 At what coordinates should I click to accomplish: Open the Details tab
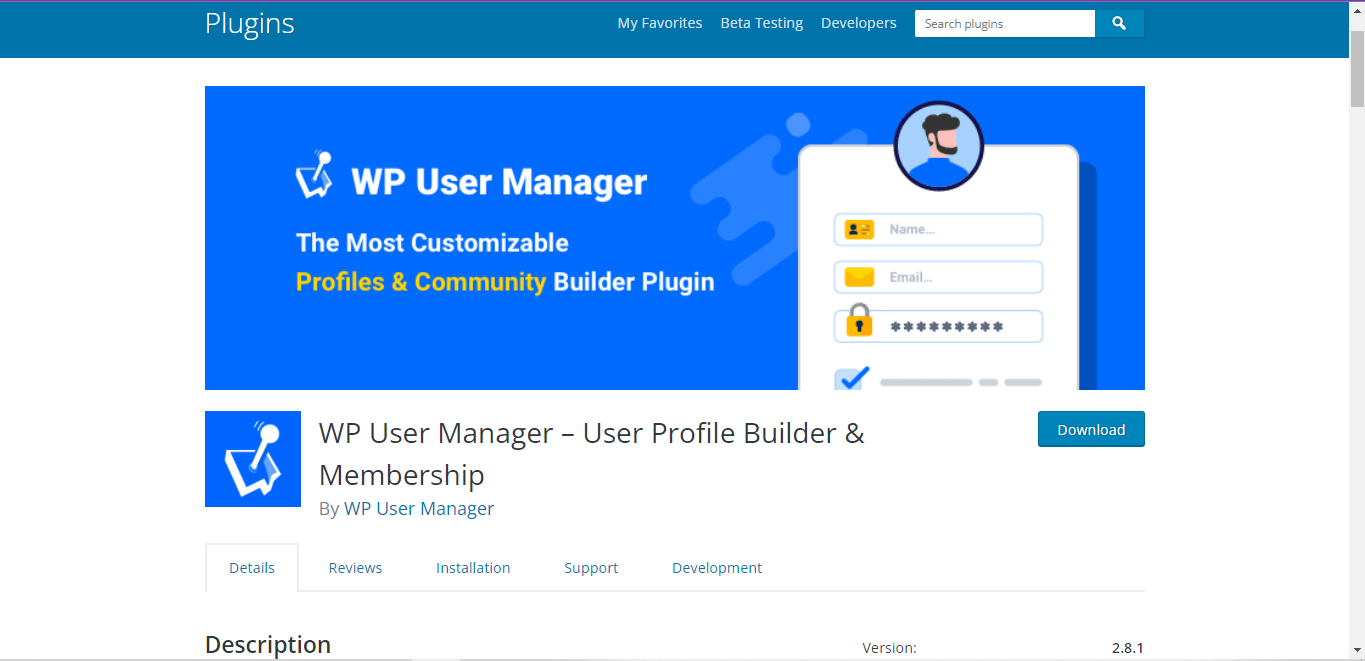[252, 568]
